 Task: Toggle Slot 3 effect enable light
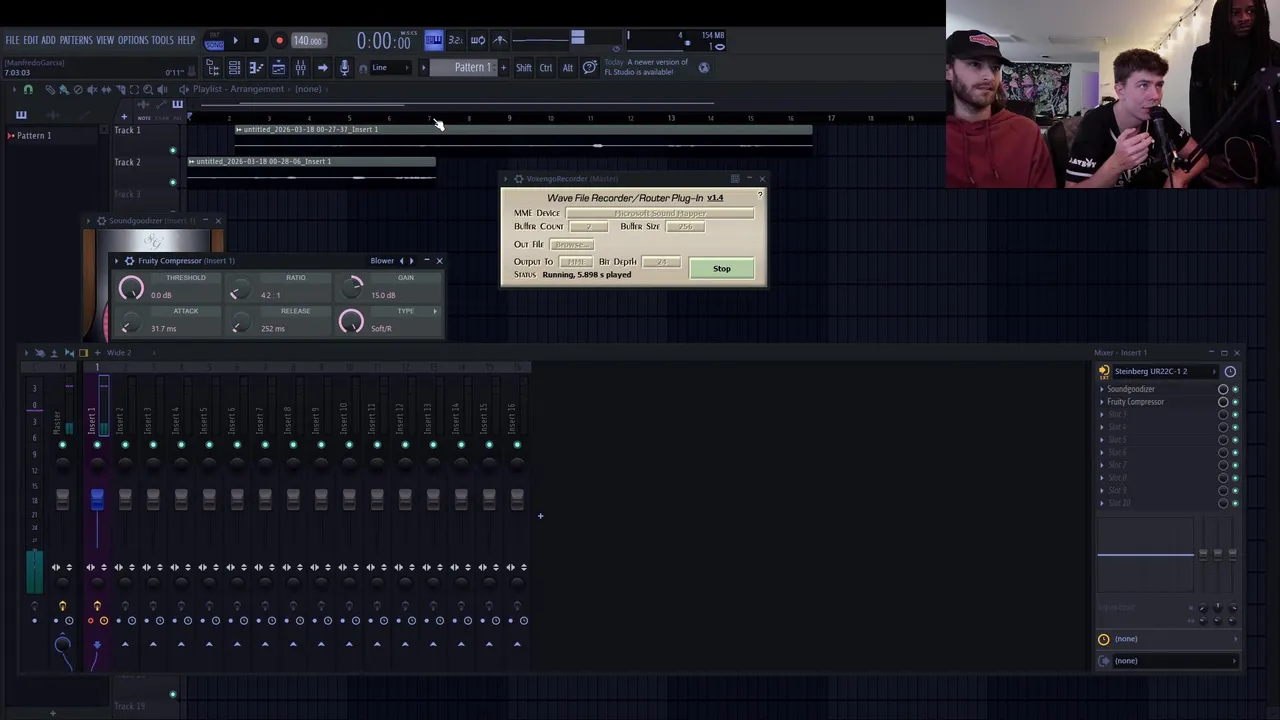(1235, 415)
